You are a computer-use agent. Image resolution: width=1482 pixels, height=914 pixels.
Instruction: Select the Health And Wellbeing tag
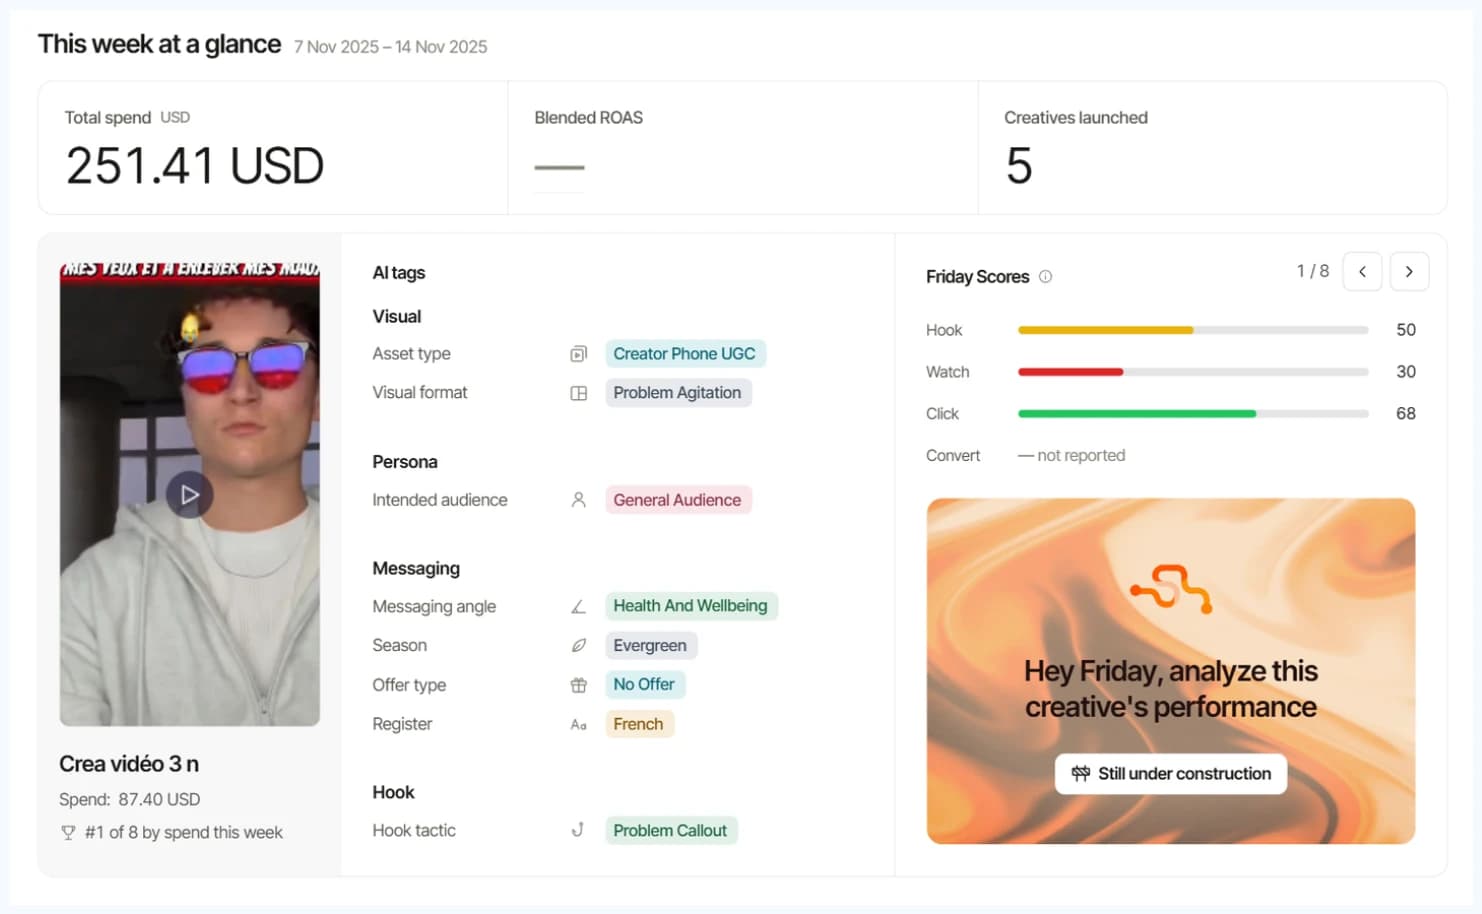(x=690, y=606)
